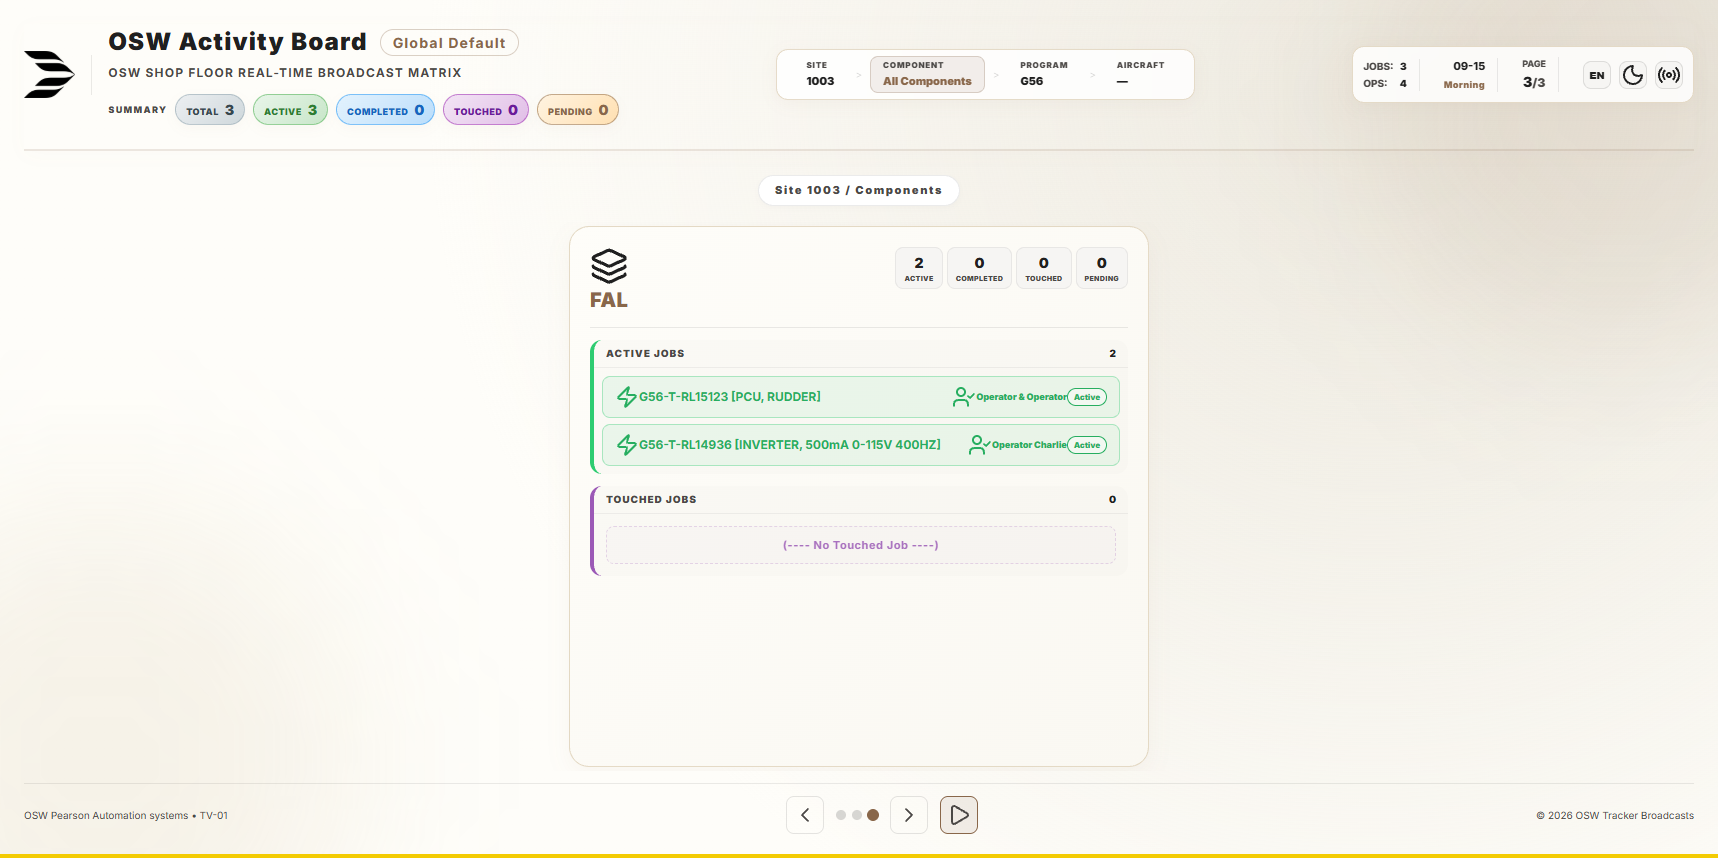Screen dimensions: 1718x858
Task: Filter by Active 3 summary pill
Action: [x=290, y=110]
